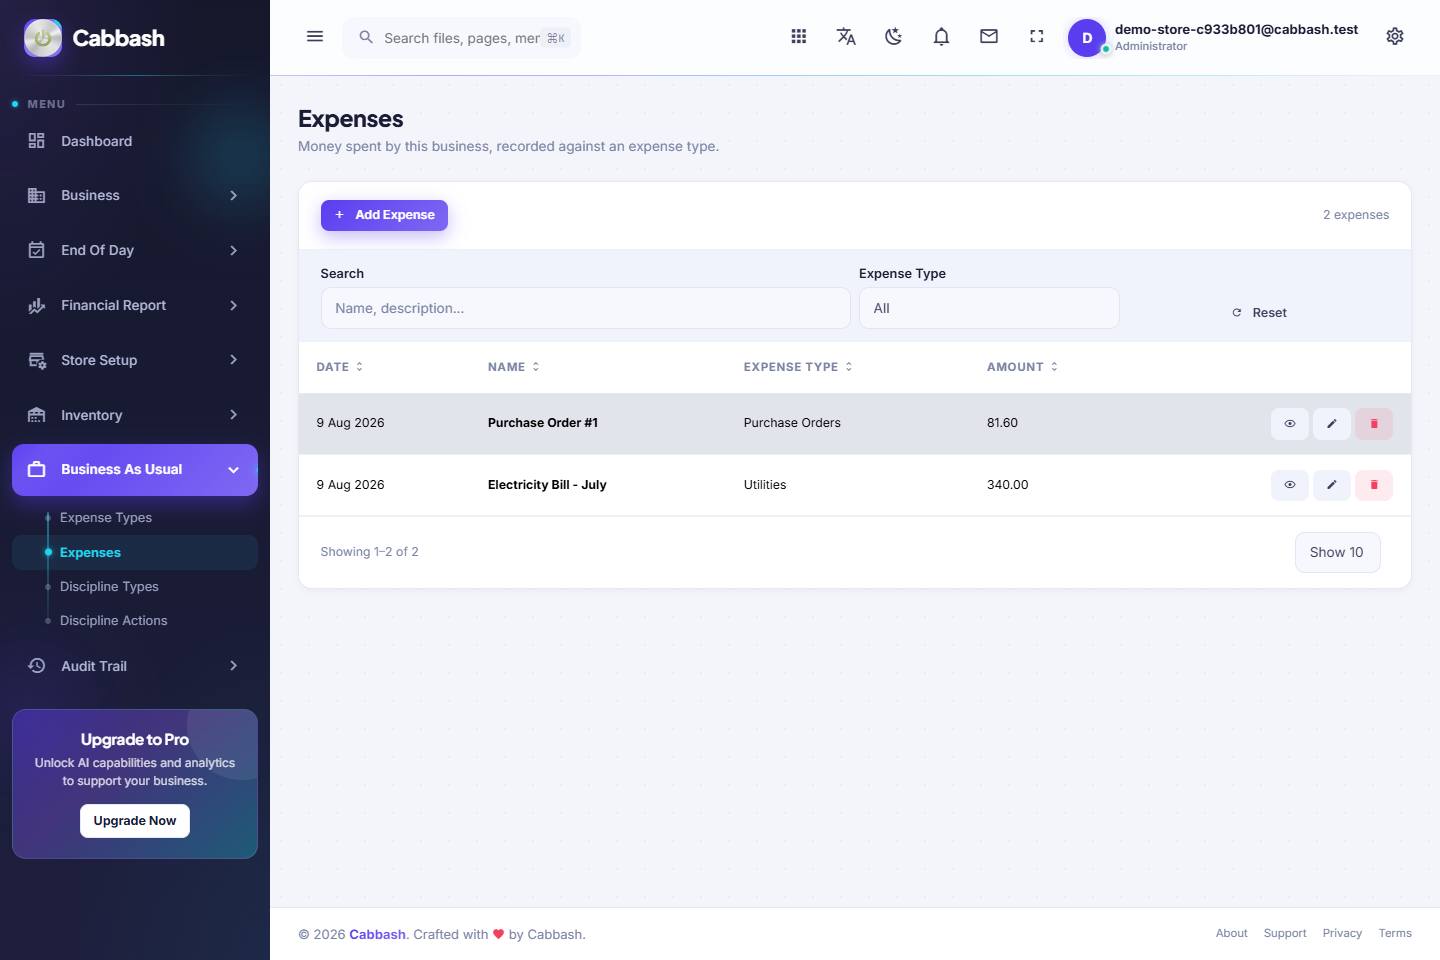Expand the End Of Day menu

(135, 250)
